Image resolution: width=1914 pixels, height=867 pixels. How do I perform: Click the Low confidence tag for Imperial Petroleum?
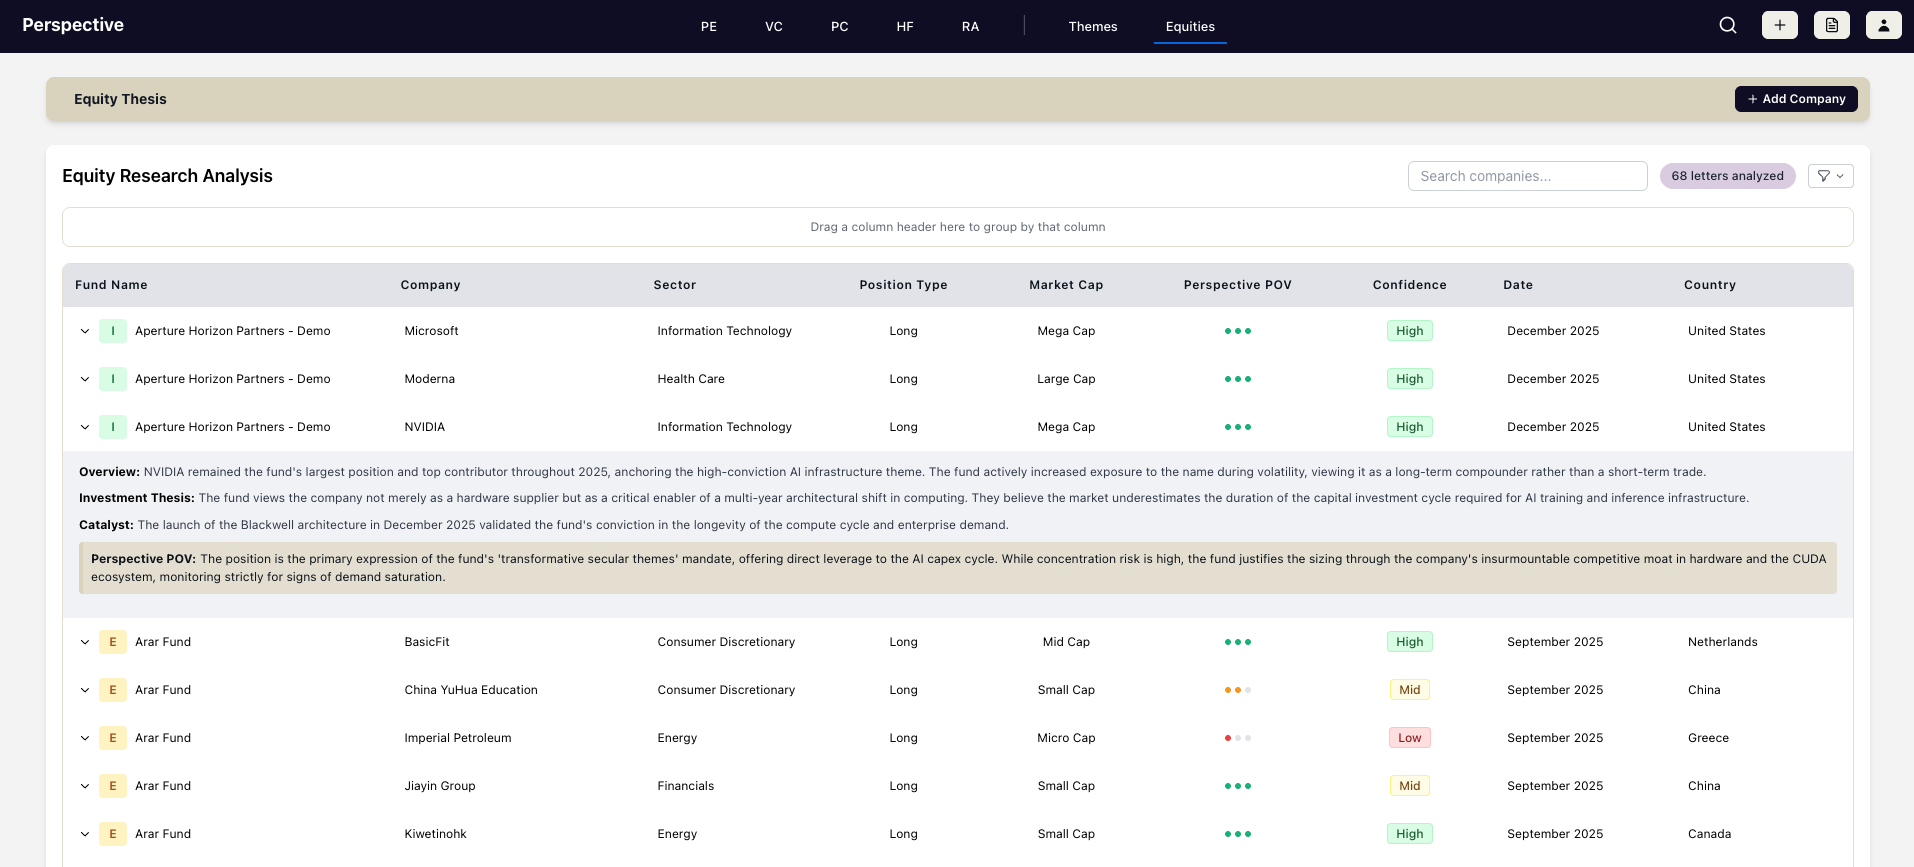[1409, 738]
